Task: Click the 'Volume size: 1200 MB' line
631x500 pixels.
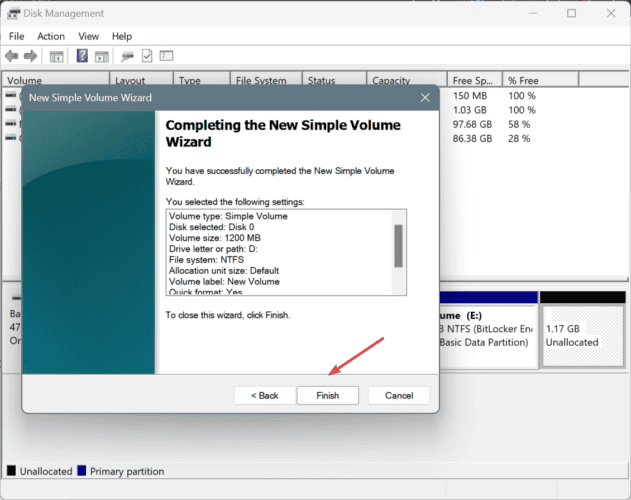Action: click(214, 238)
